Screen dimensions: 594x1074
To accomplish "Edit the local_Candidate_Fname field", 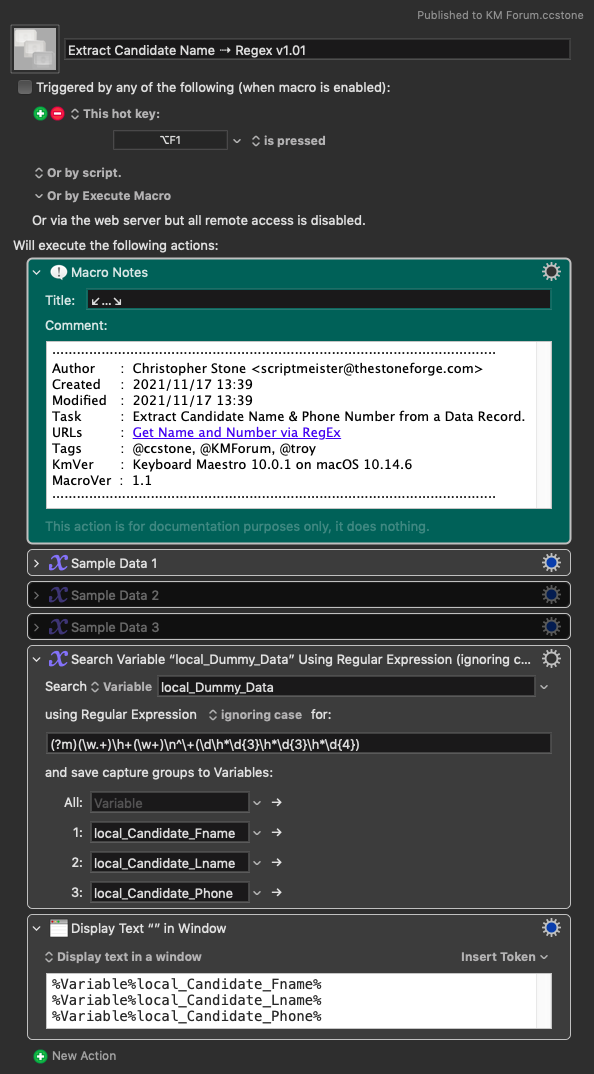I will [x=169, y=833].
